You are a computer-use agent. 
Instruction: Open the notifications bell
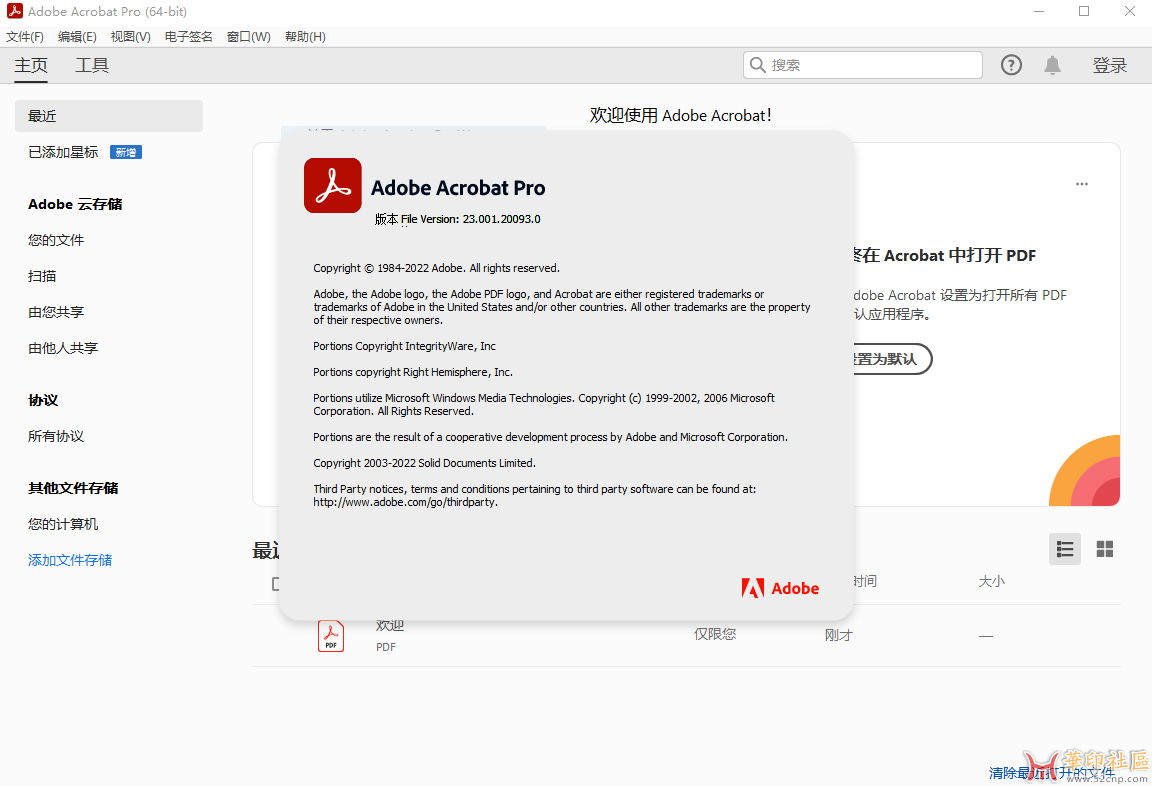pos(1052,65)
